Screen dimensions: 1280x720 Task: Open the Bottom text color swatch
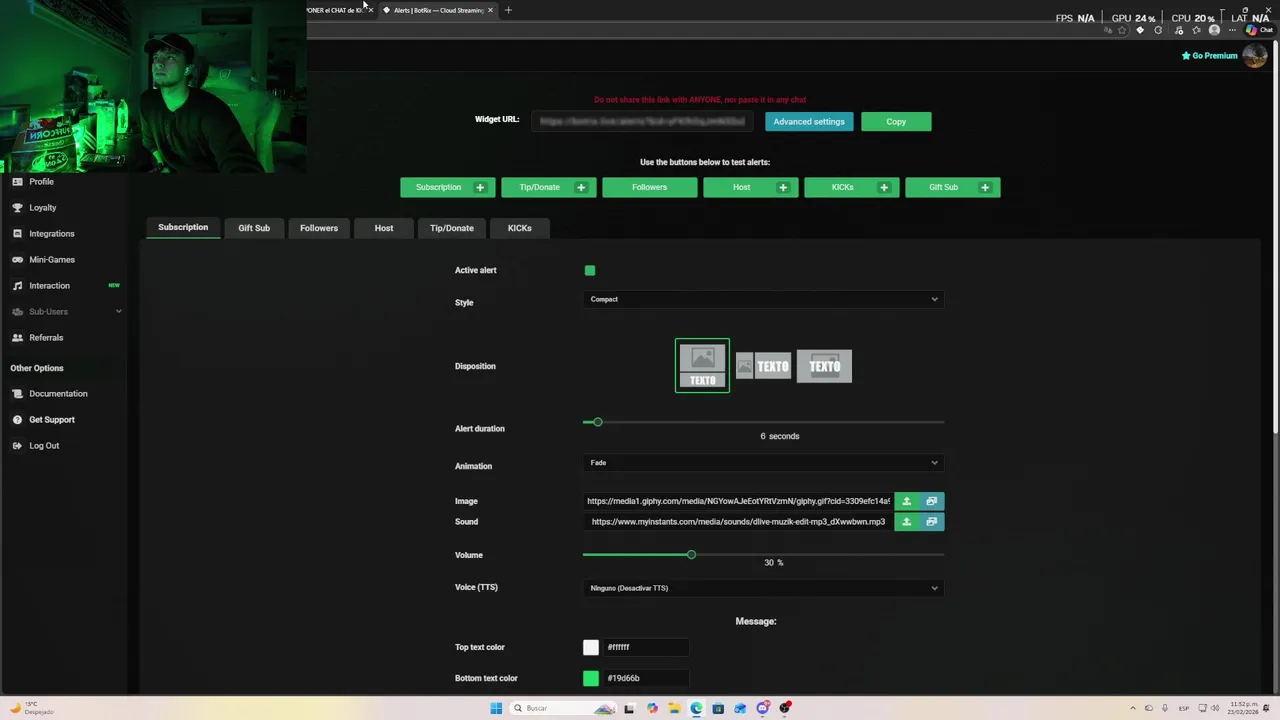[591, 679]
